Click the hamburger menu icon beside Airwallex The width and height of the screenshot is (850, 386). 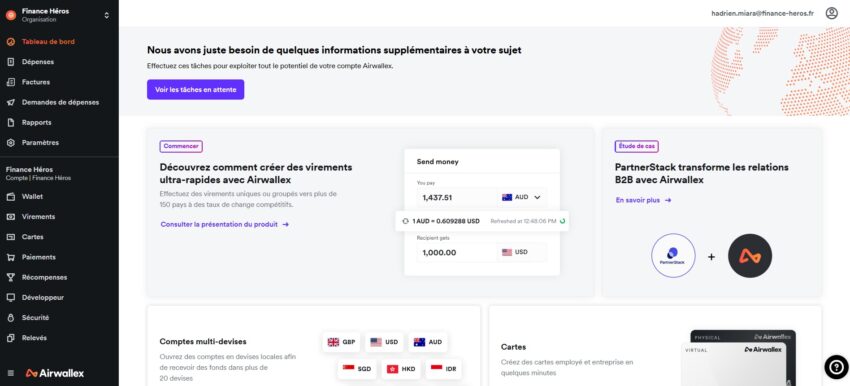pyautogui.click(x=11, y=373)
